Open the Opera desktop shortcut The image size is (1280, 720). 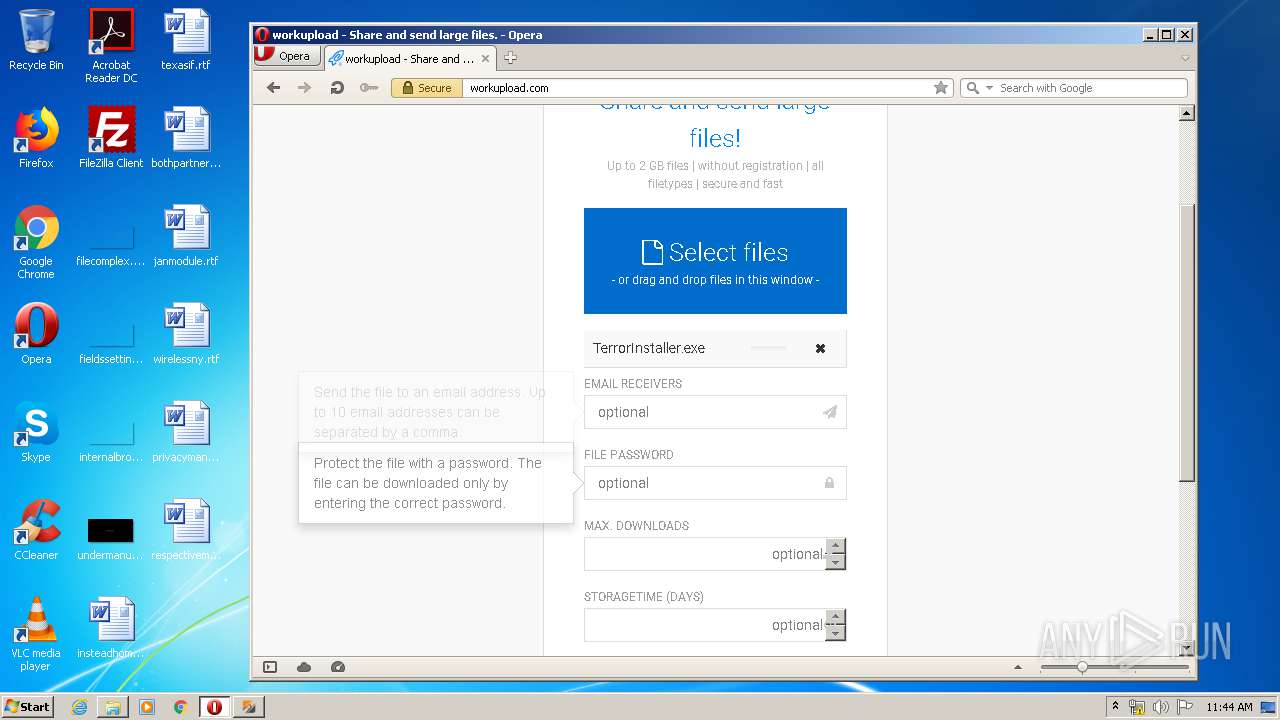click(36, 334)
